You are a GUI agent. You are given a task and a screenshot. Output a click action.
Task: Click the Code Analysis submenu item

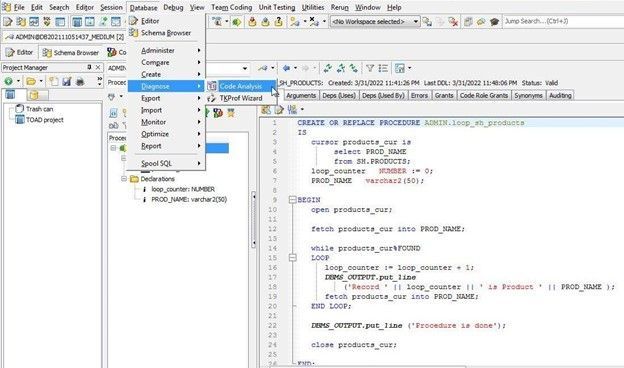pos(241,86)
